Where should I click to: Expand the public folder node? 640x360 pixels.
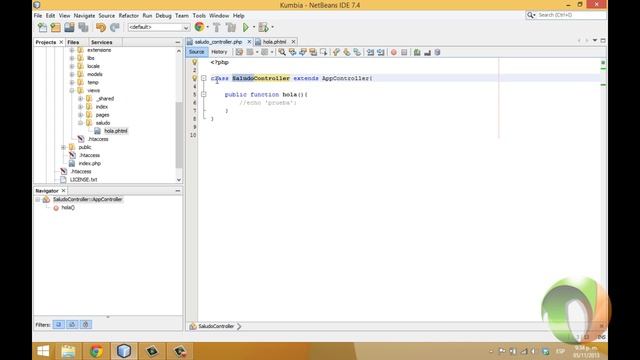pyautogui.click(x=63, y=147)
